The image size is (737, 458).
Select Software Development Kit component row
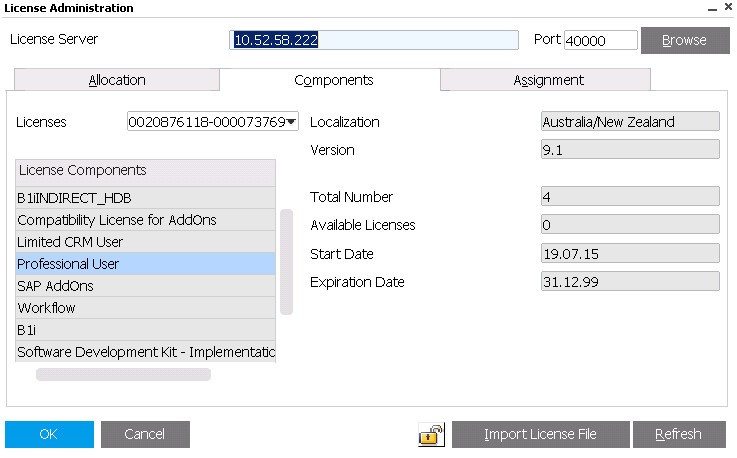click(x=145, y=352)
